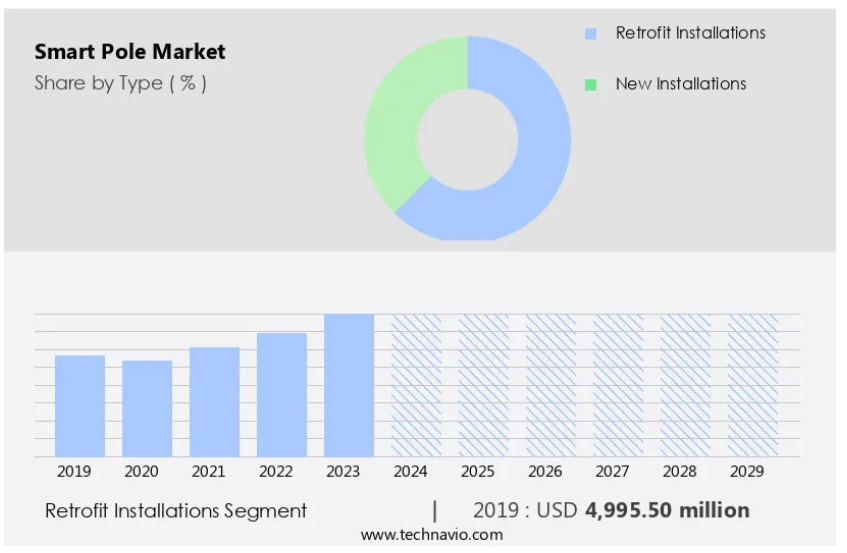Open the www.technavio.com link
The width and height of the screenshot is (847, 553).
tap(432, 535)
